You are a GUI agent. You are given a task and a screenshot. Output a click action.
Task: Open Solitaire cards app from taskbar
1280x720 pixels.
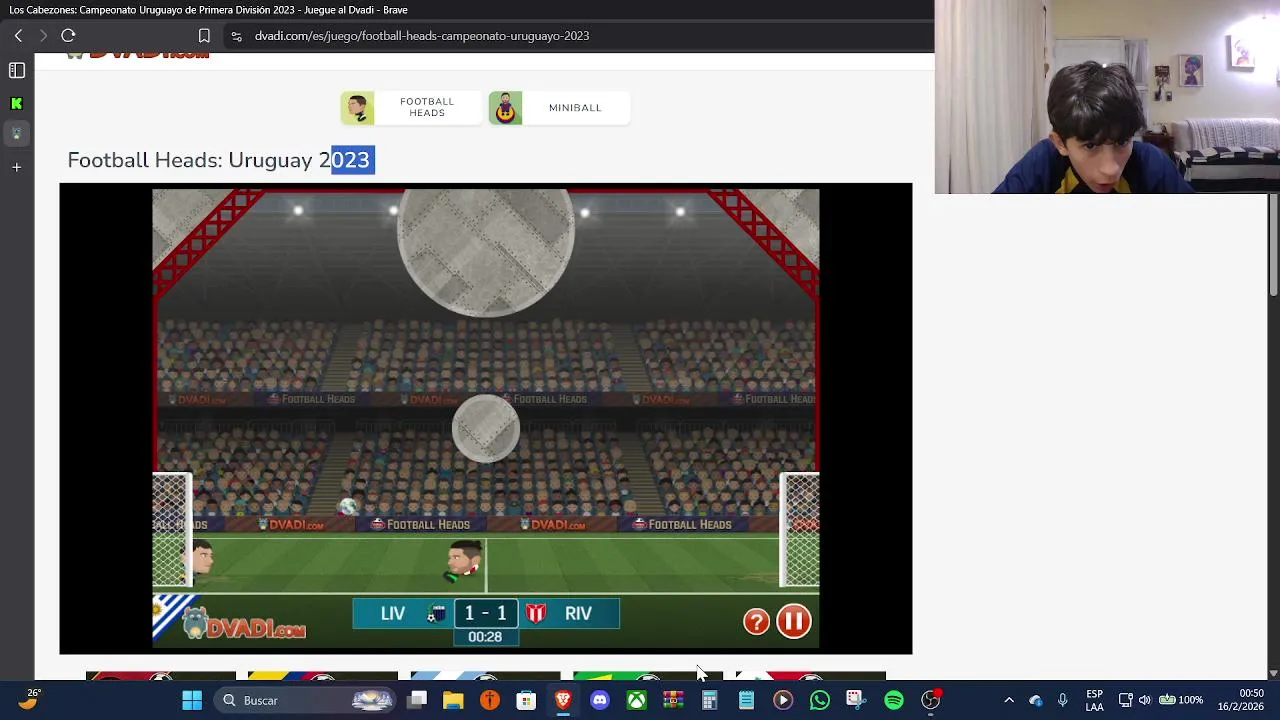[x=855, y=700]
